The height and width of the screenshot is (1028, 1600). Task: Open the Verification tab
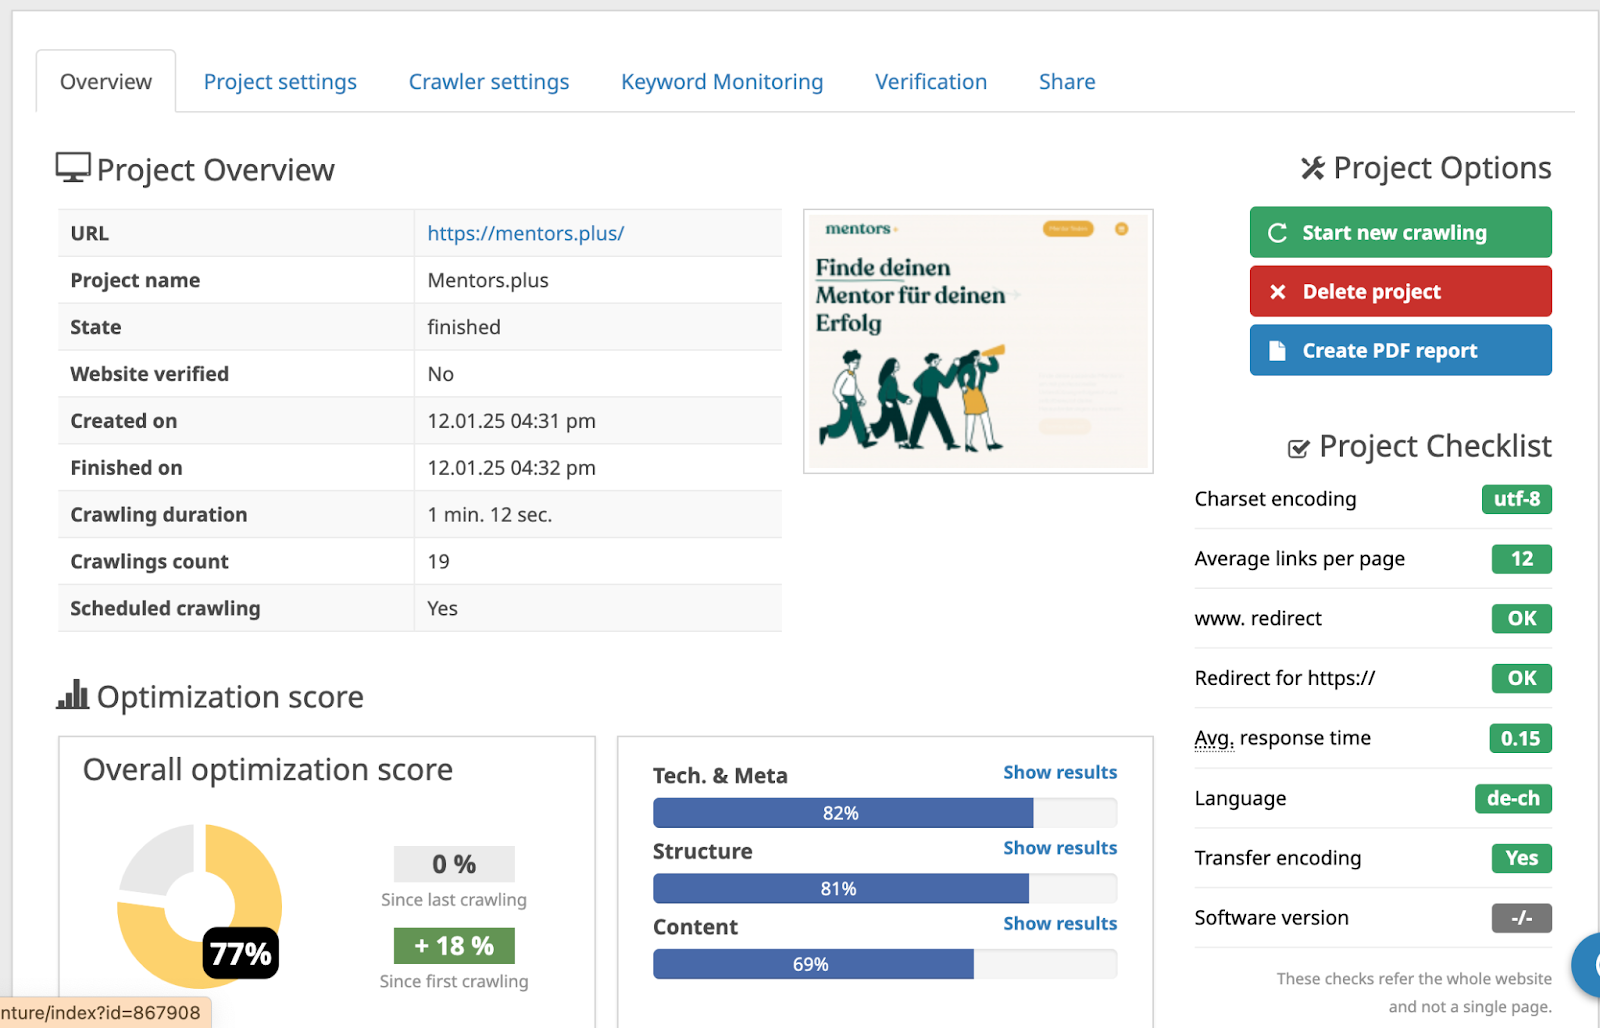click(x=930, y=82)
